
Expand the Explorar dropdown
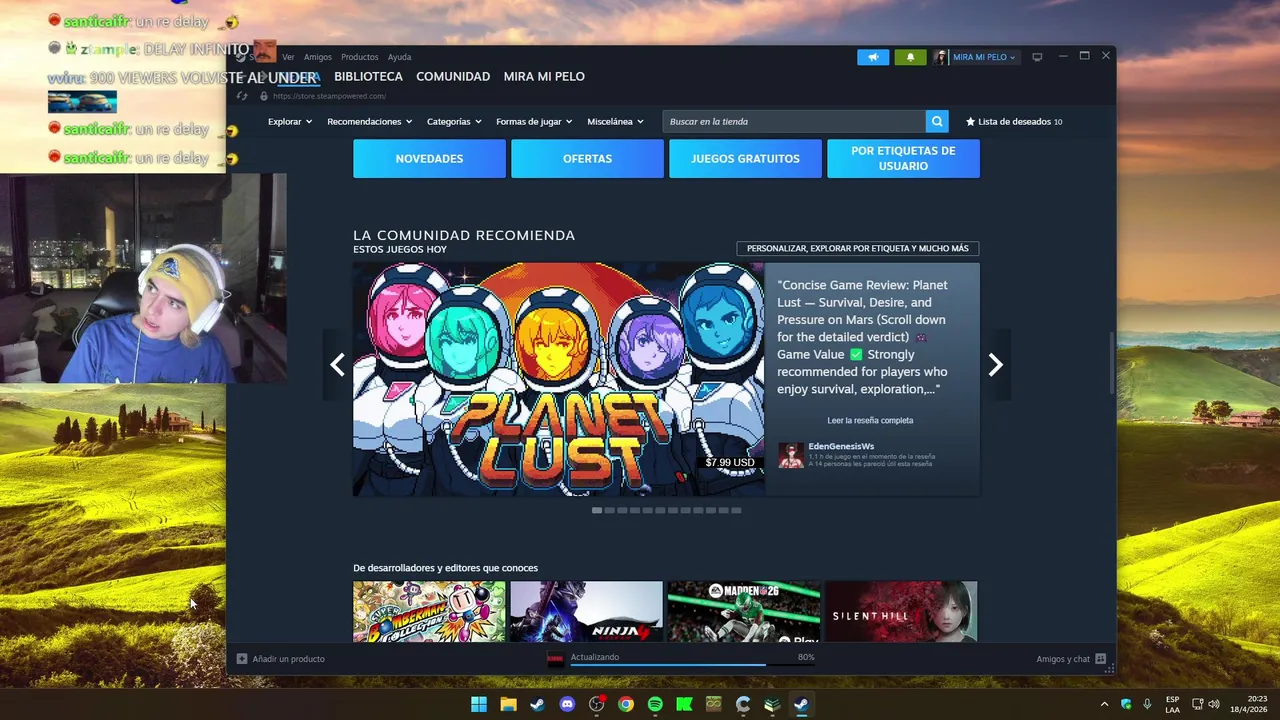point(290,121)
